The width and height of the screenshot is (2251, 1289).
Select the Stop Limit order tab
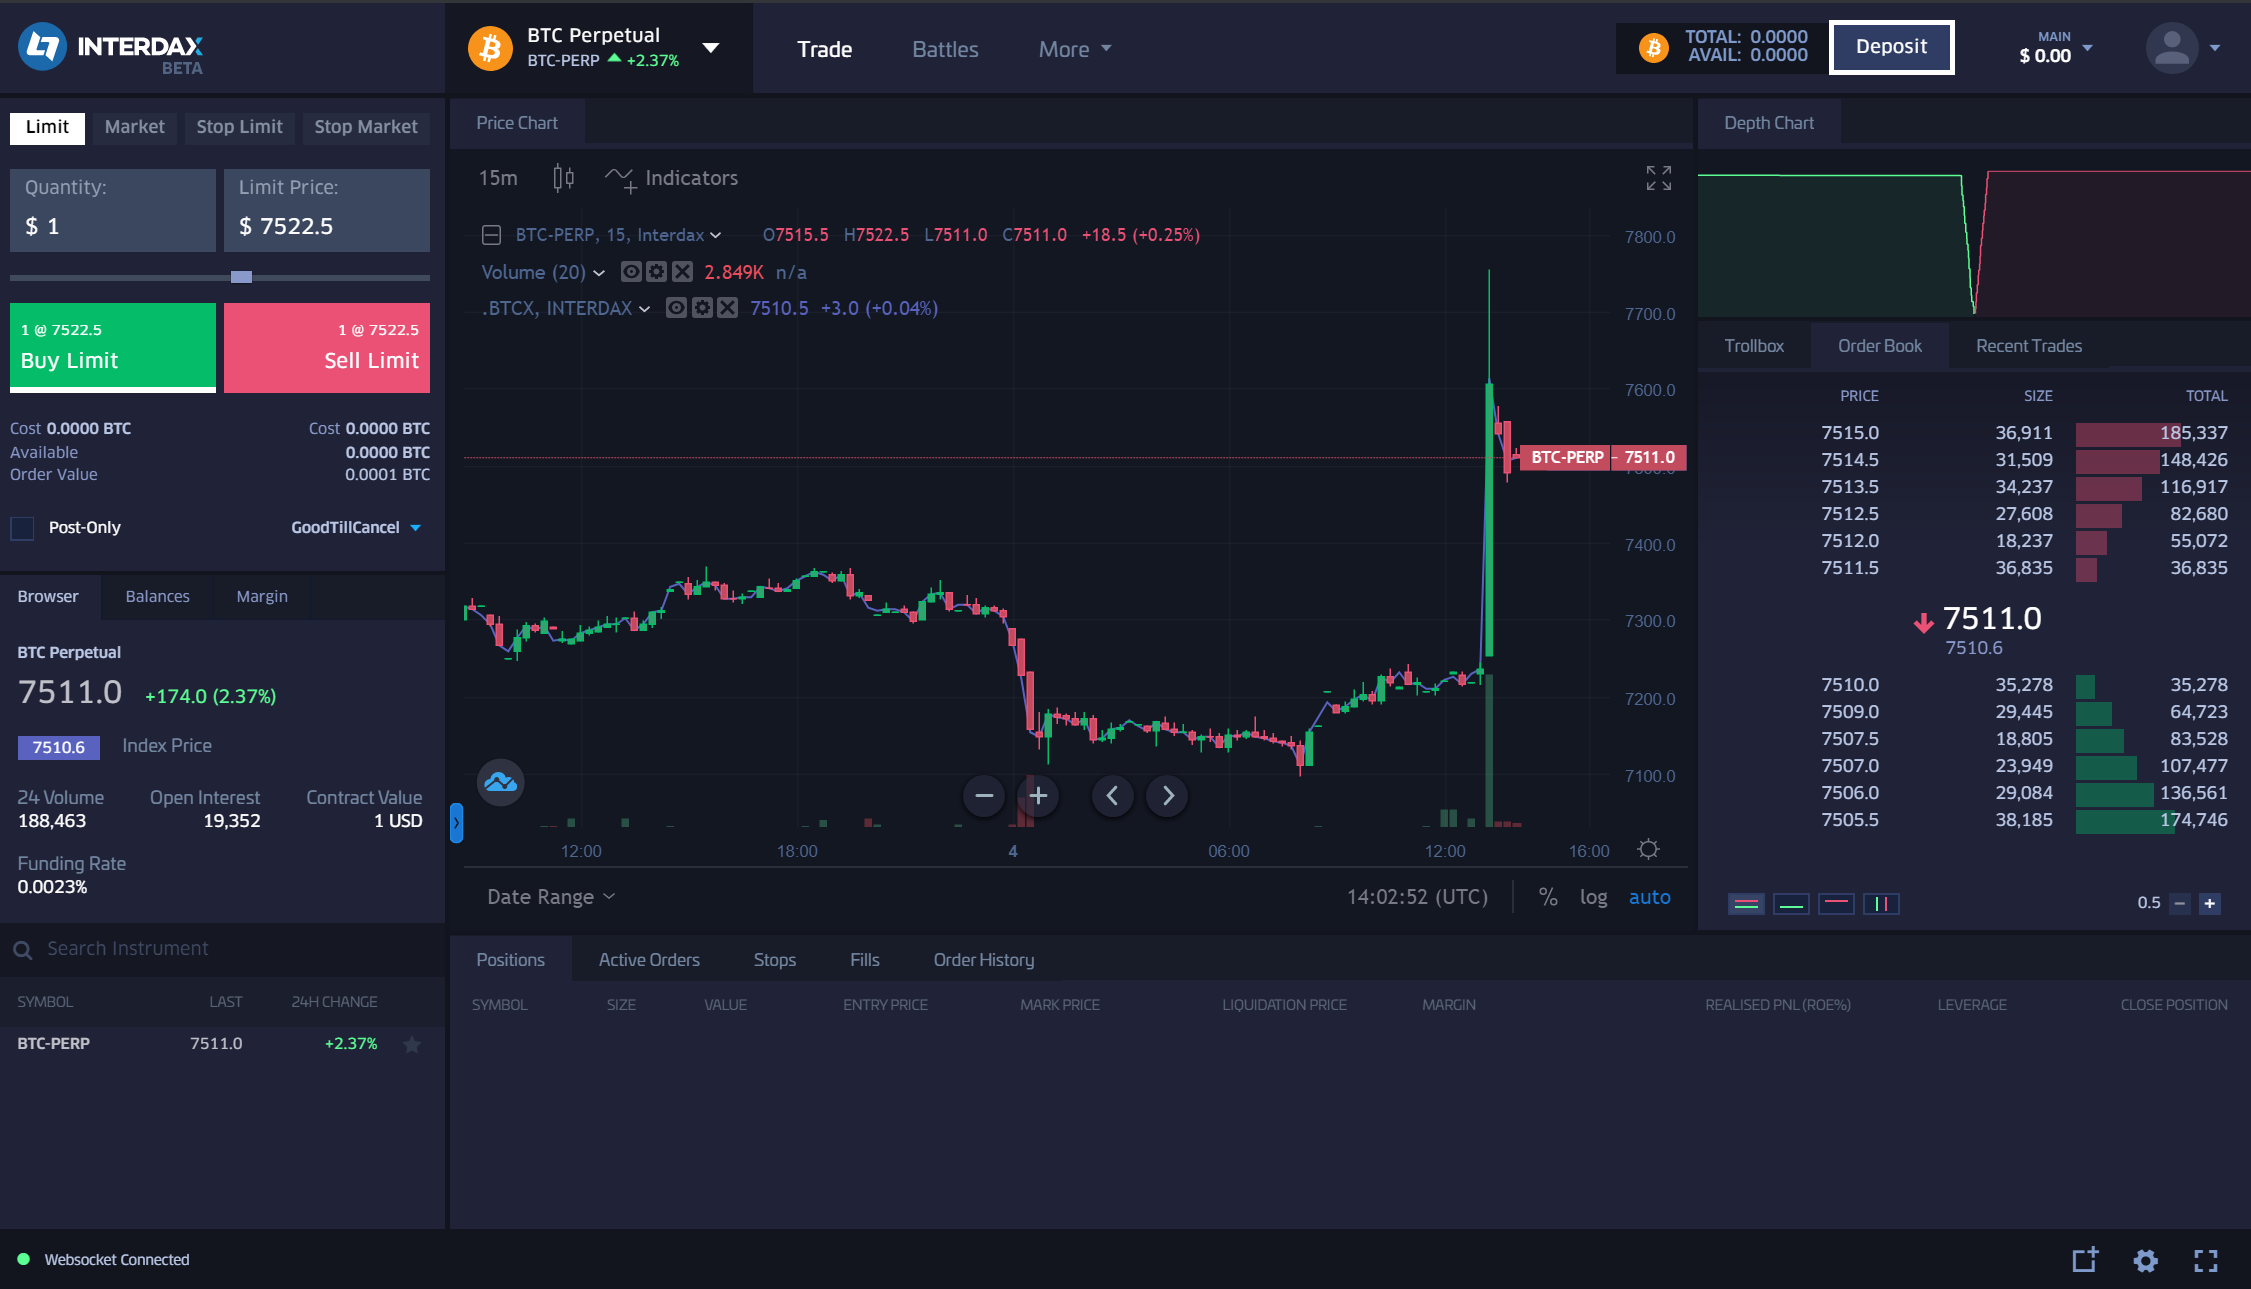(x=239, y=127)
